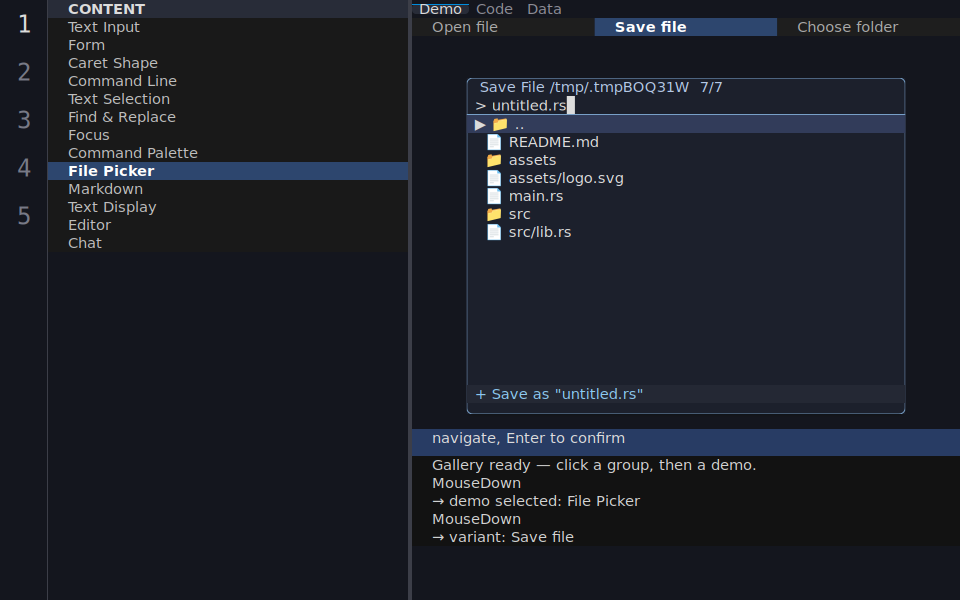This screenshot has height=600, width=960.
Task: Click the README.md file icon
Action: click(494, 142)
